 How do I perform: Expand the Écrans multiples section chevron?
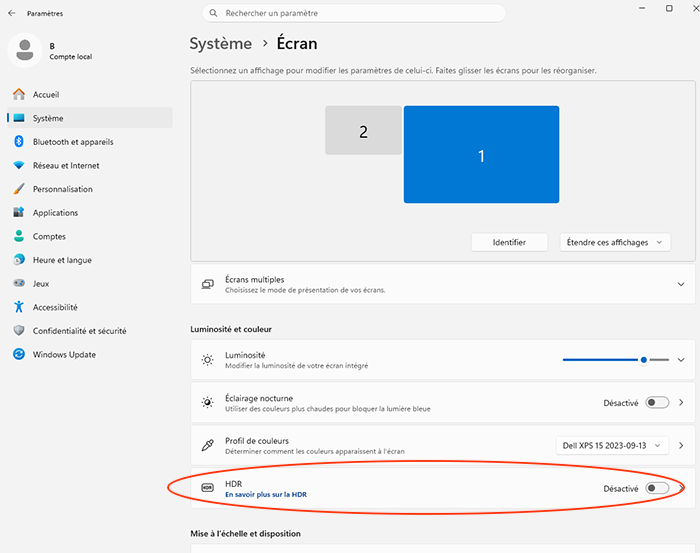[681, 284]
